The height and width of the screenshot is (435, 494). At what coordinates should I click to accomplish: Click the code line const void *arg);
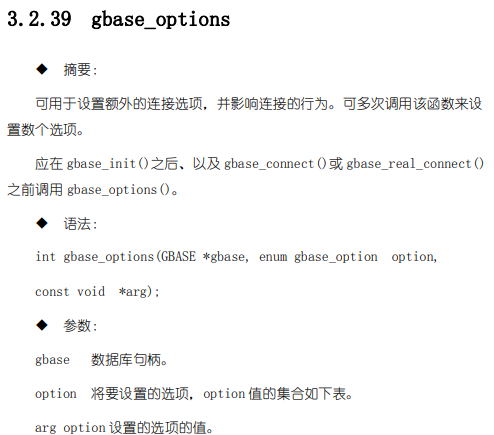97,292
